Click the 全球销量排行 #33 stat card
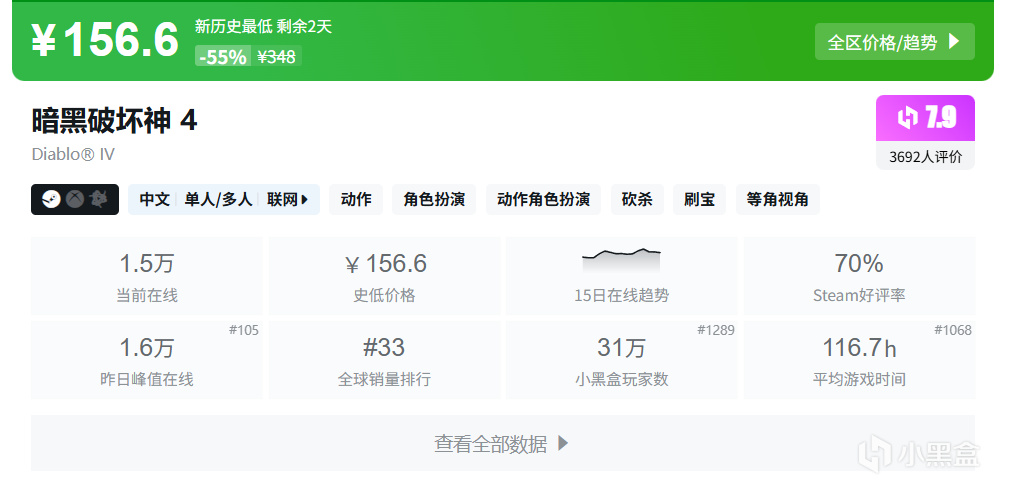Image resolution: width=1009 pixels, height=486 pixels. click(384, 360)
